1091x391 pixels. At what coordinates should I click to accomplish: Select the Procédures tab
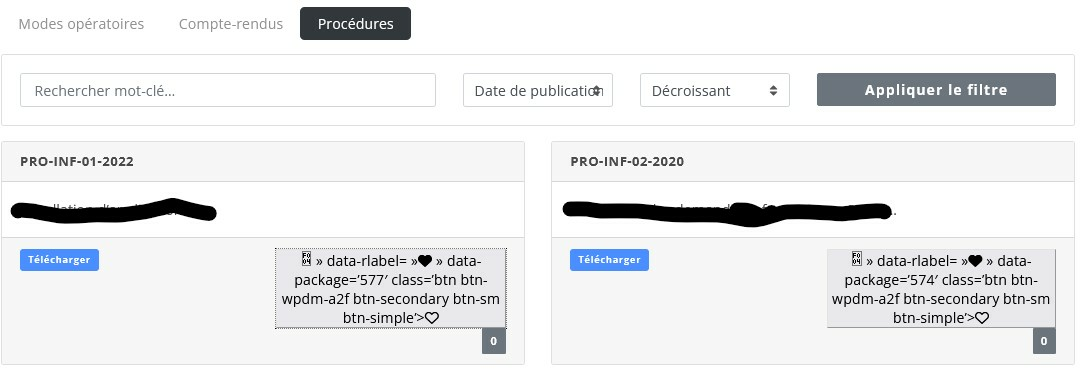(x=356, y=24)
